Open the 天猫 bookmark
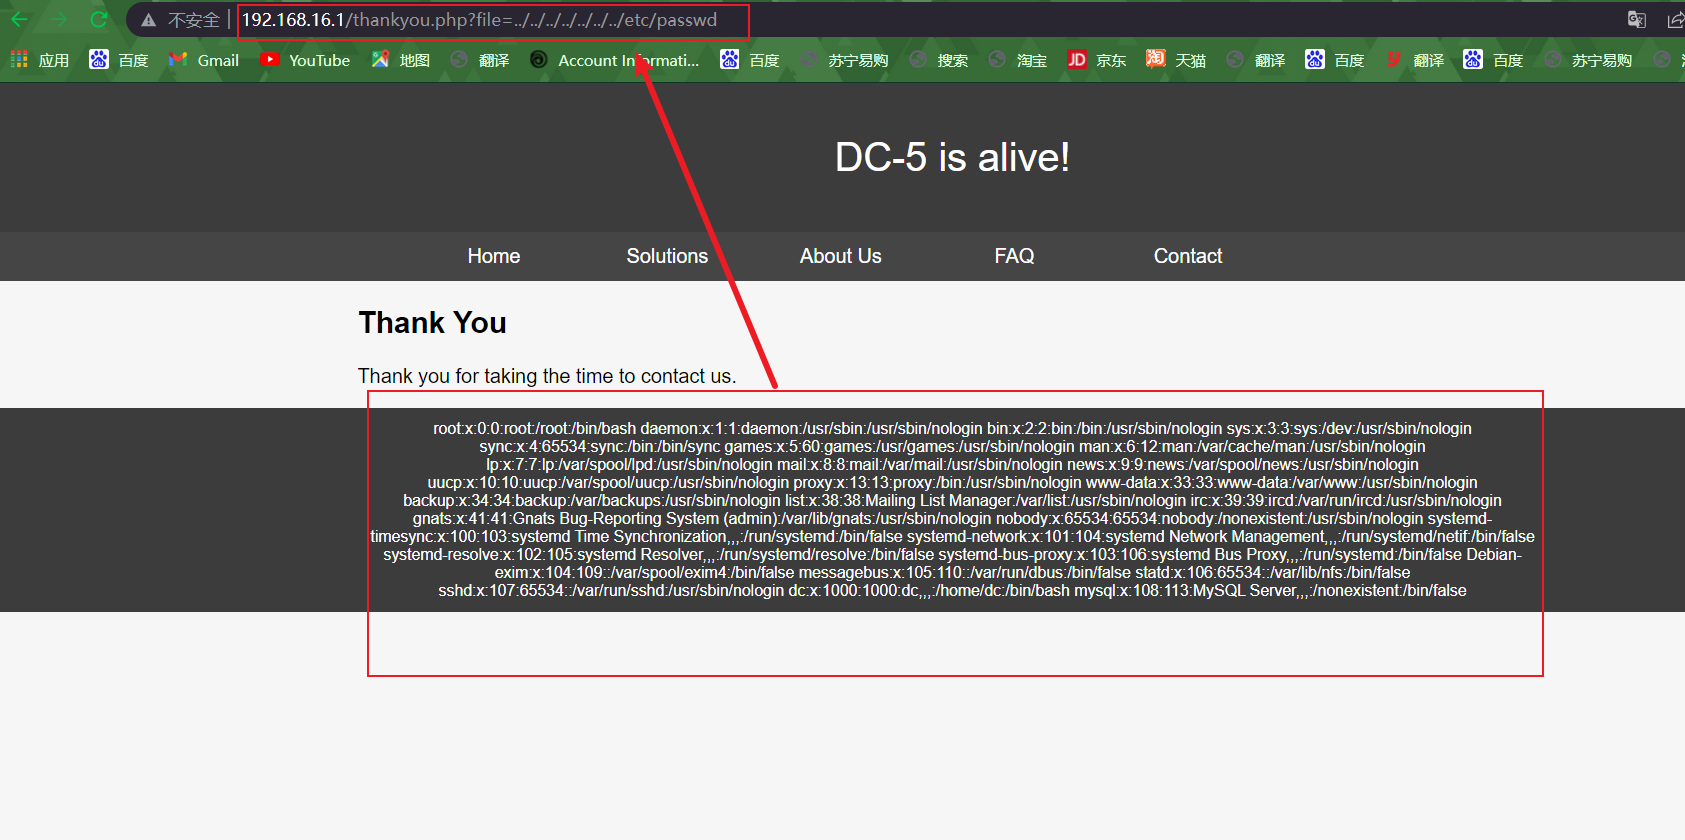Image resolution: width=1685 pixels, height=840 pixels. [1176, 60]
